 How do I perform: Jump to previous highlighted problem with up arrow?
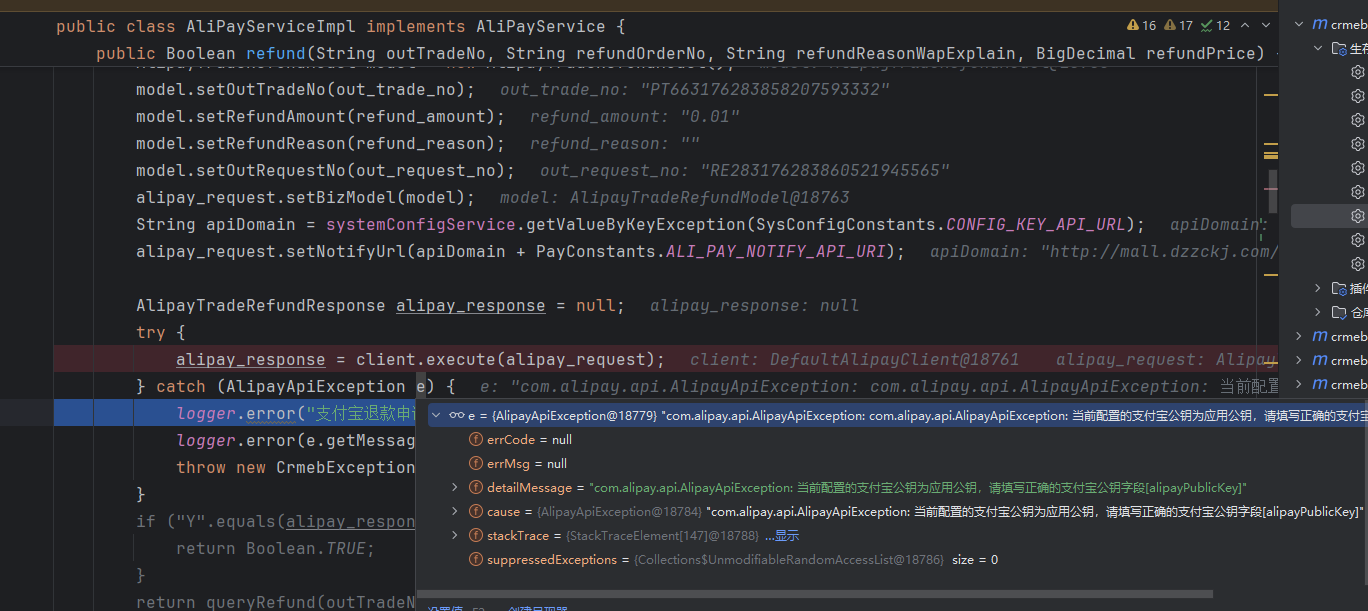pyautogui.click(x=1246, y=26)
